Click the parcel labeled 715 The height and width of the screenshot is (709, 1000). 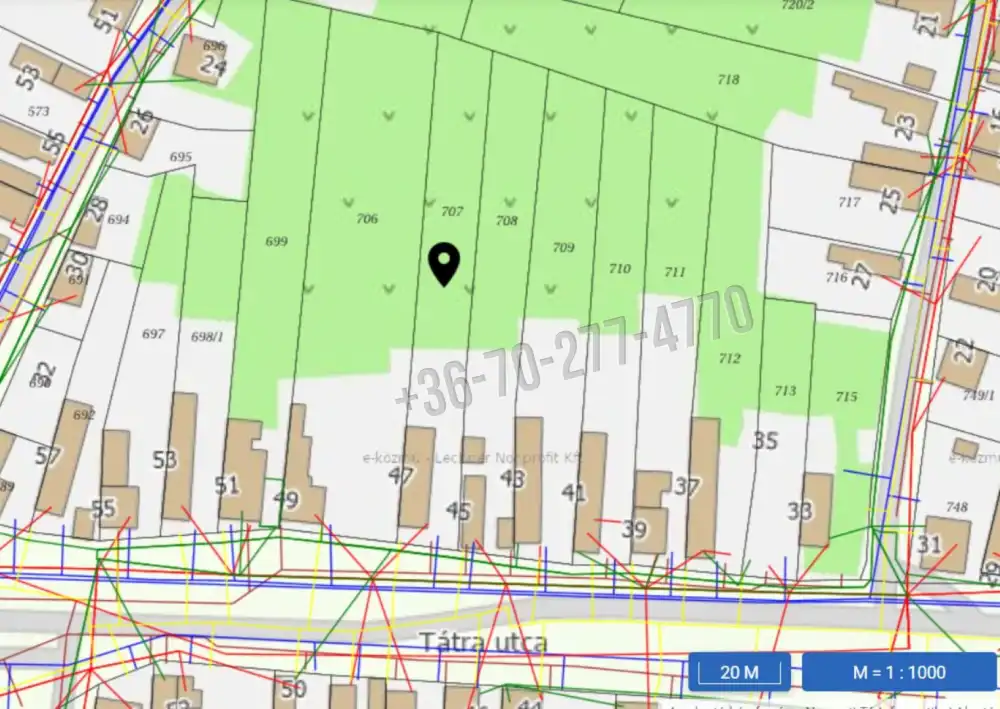(x=846, y=397)
